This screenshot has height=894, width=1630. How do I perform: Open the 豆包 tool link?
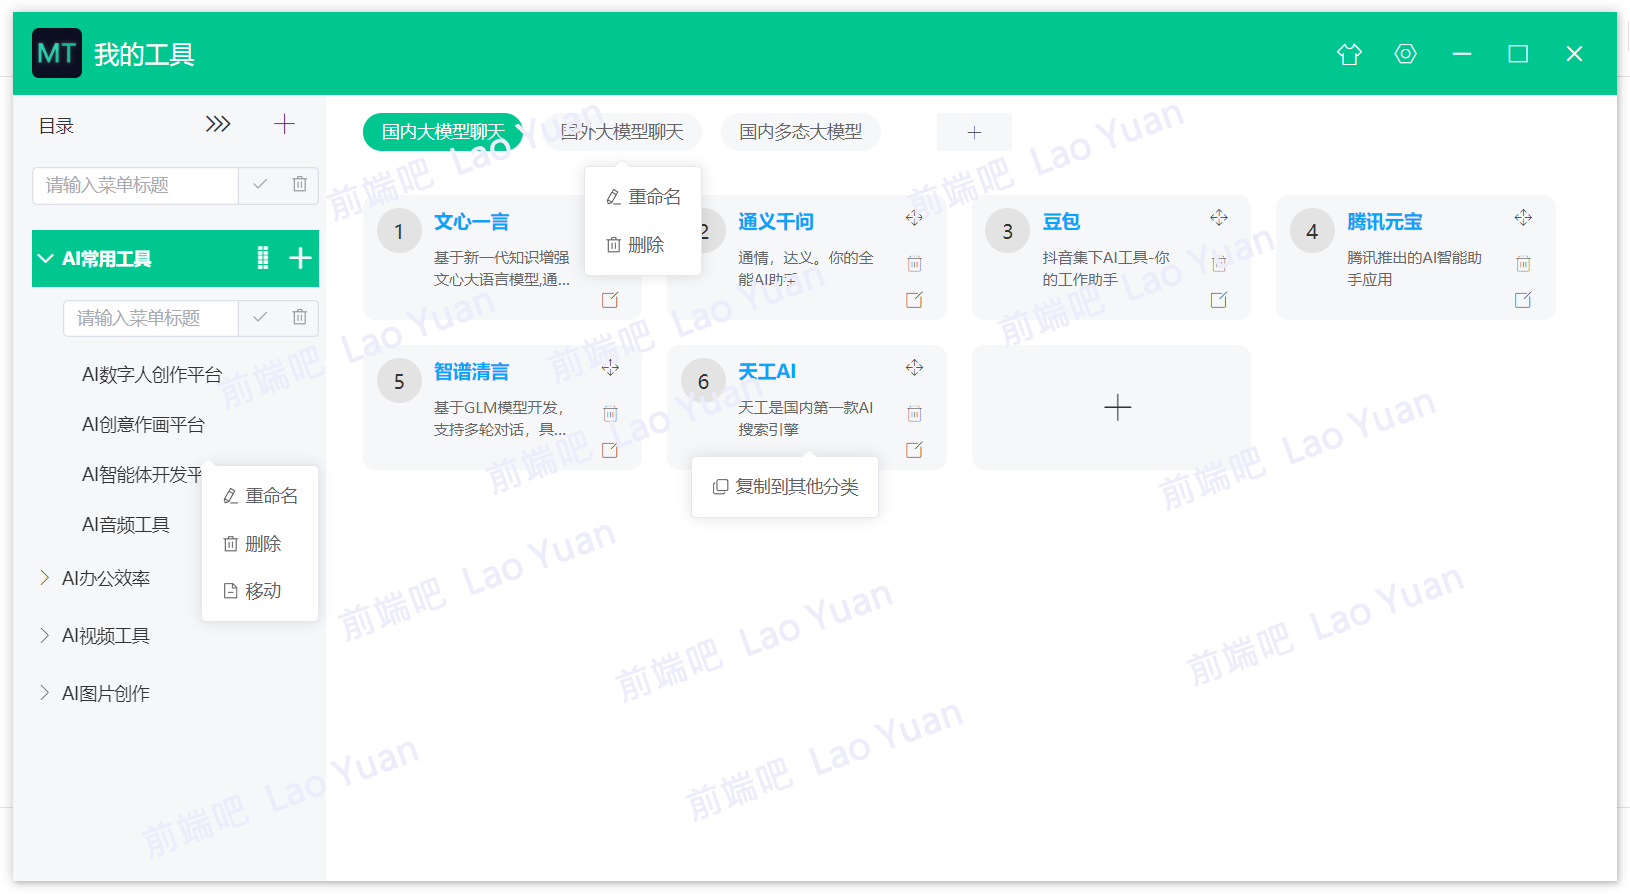coord(1061,222)
